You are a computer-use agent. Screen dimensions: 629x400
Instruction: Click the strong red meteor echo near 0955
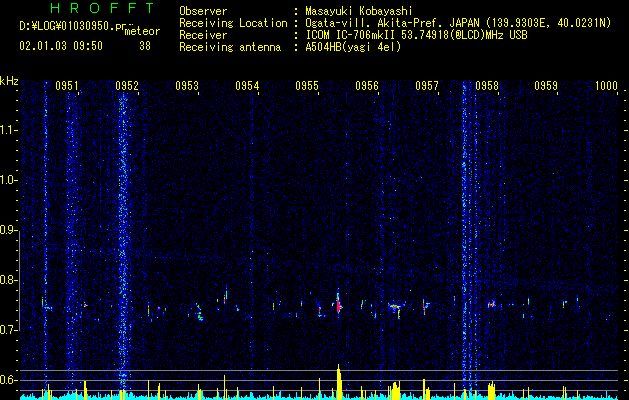coord(339,305)
